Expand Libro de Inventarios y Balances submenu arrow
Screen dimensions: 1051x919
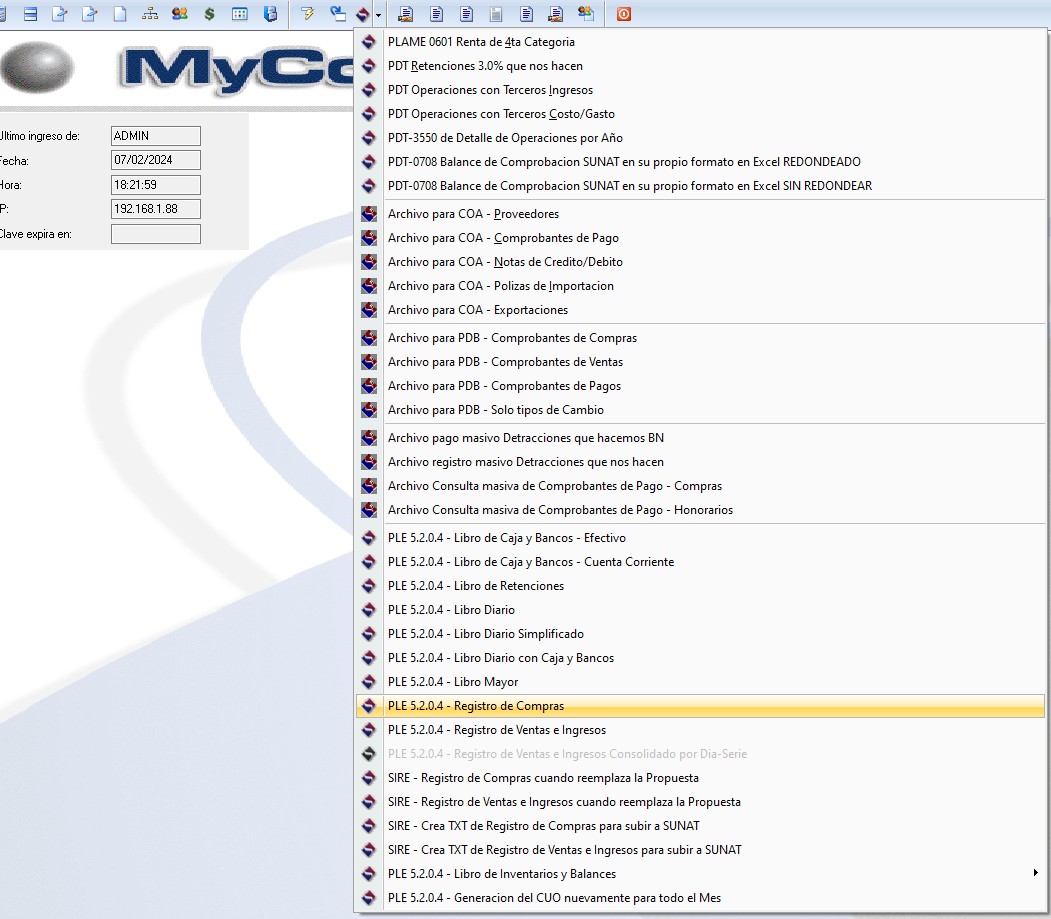1035,874
